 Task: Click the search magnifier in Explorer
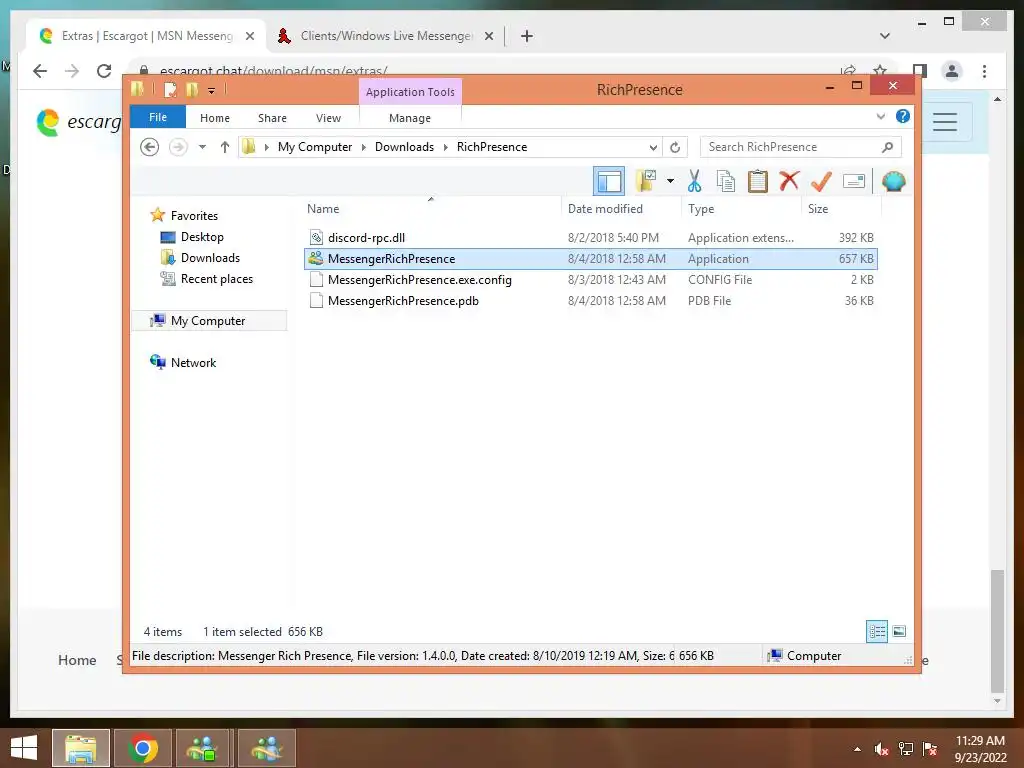click(x=887, y=147)
